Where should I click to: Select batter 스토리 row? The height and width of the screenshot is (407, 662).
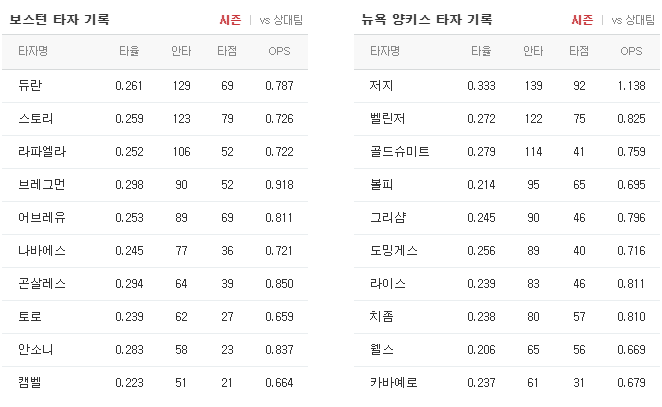coord(155,119)
